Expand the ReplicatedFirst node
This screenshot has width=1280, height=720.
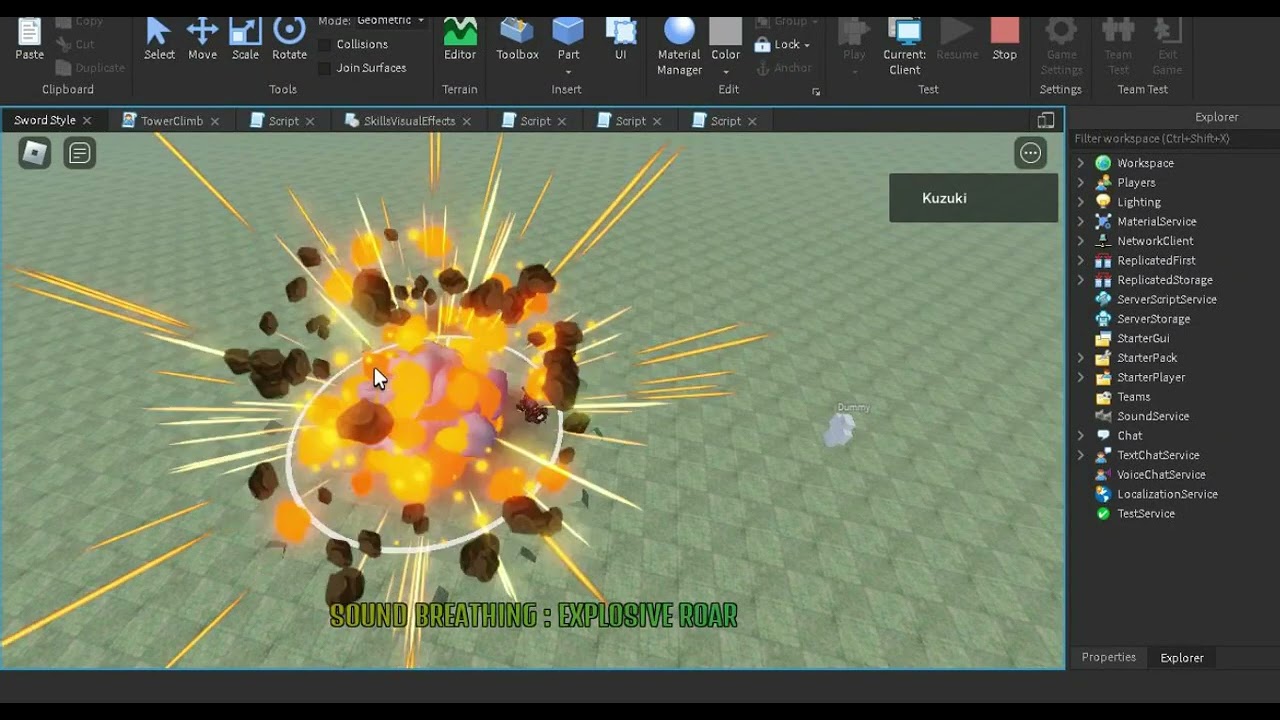[x=1081, y=260]
